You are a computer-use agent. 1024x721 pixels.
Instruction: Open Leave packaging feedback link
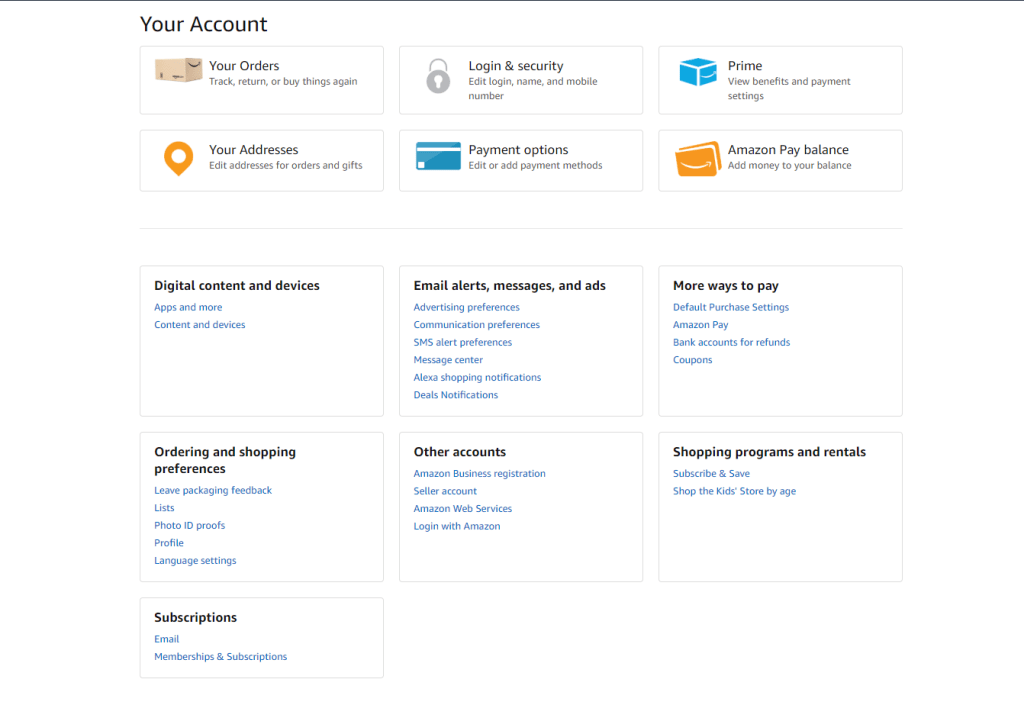tap(213, 490)
